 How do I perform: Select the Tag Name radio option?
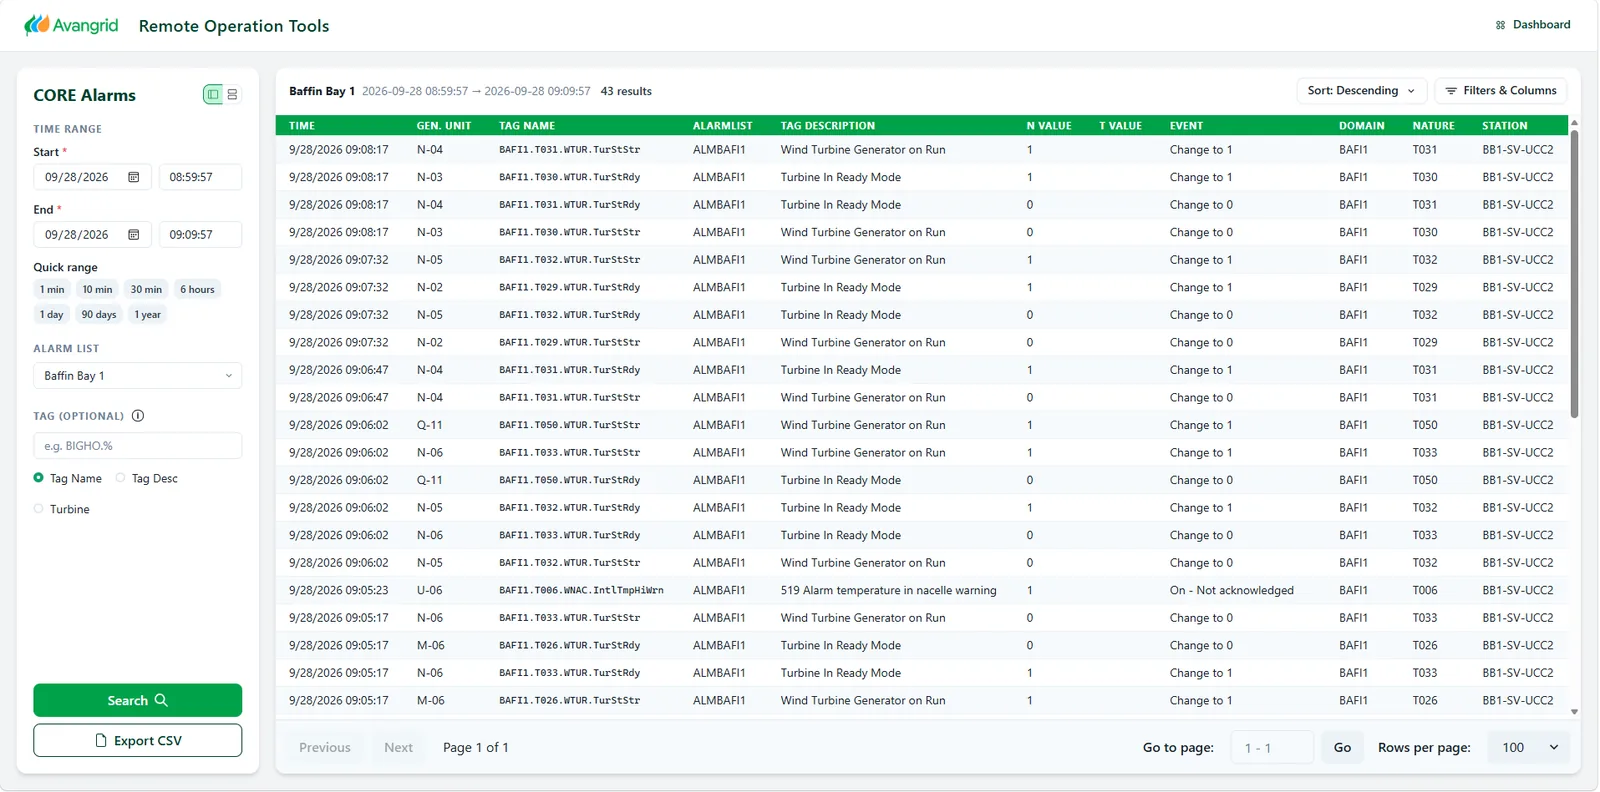(x=39, y=478)
